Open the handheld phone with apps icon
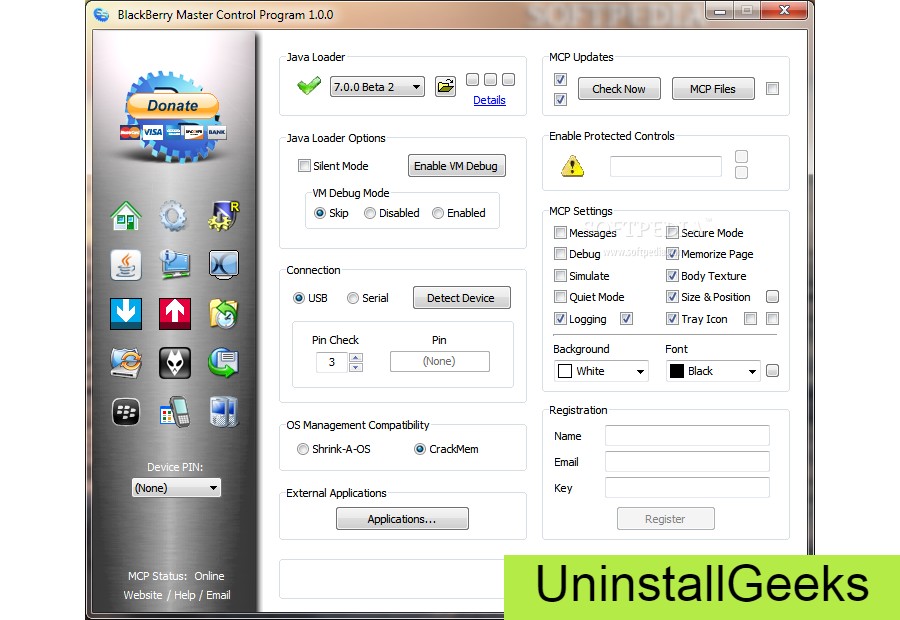The image size is (900, 620). tap(174, 412)
